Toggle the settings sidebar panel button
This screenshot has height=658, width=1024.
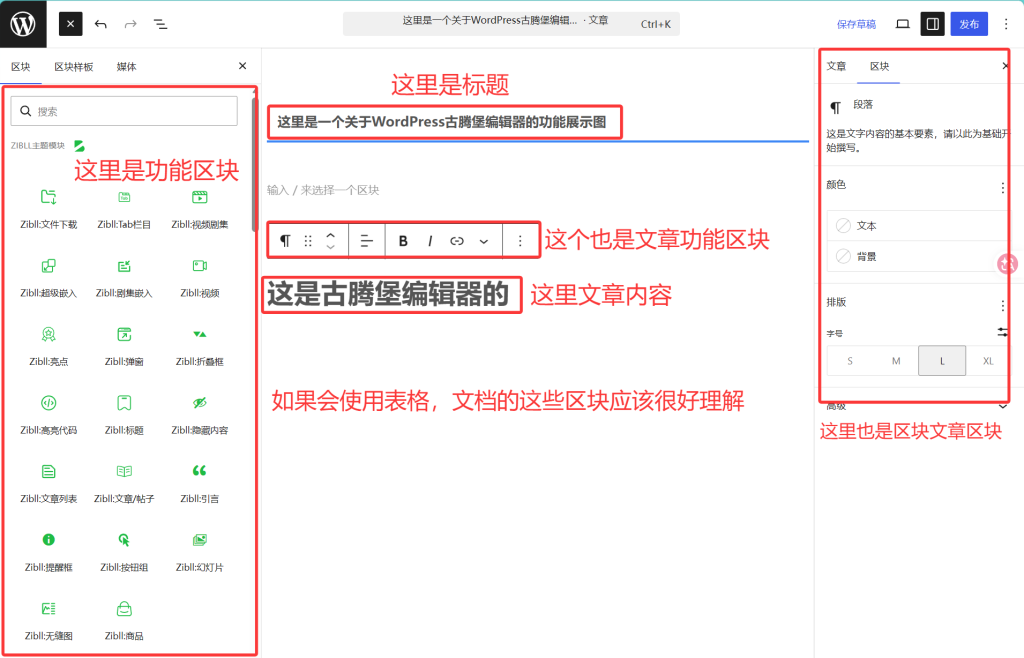tap(933, 24)
